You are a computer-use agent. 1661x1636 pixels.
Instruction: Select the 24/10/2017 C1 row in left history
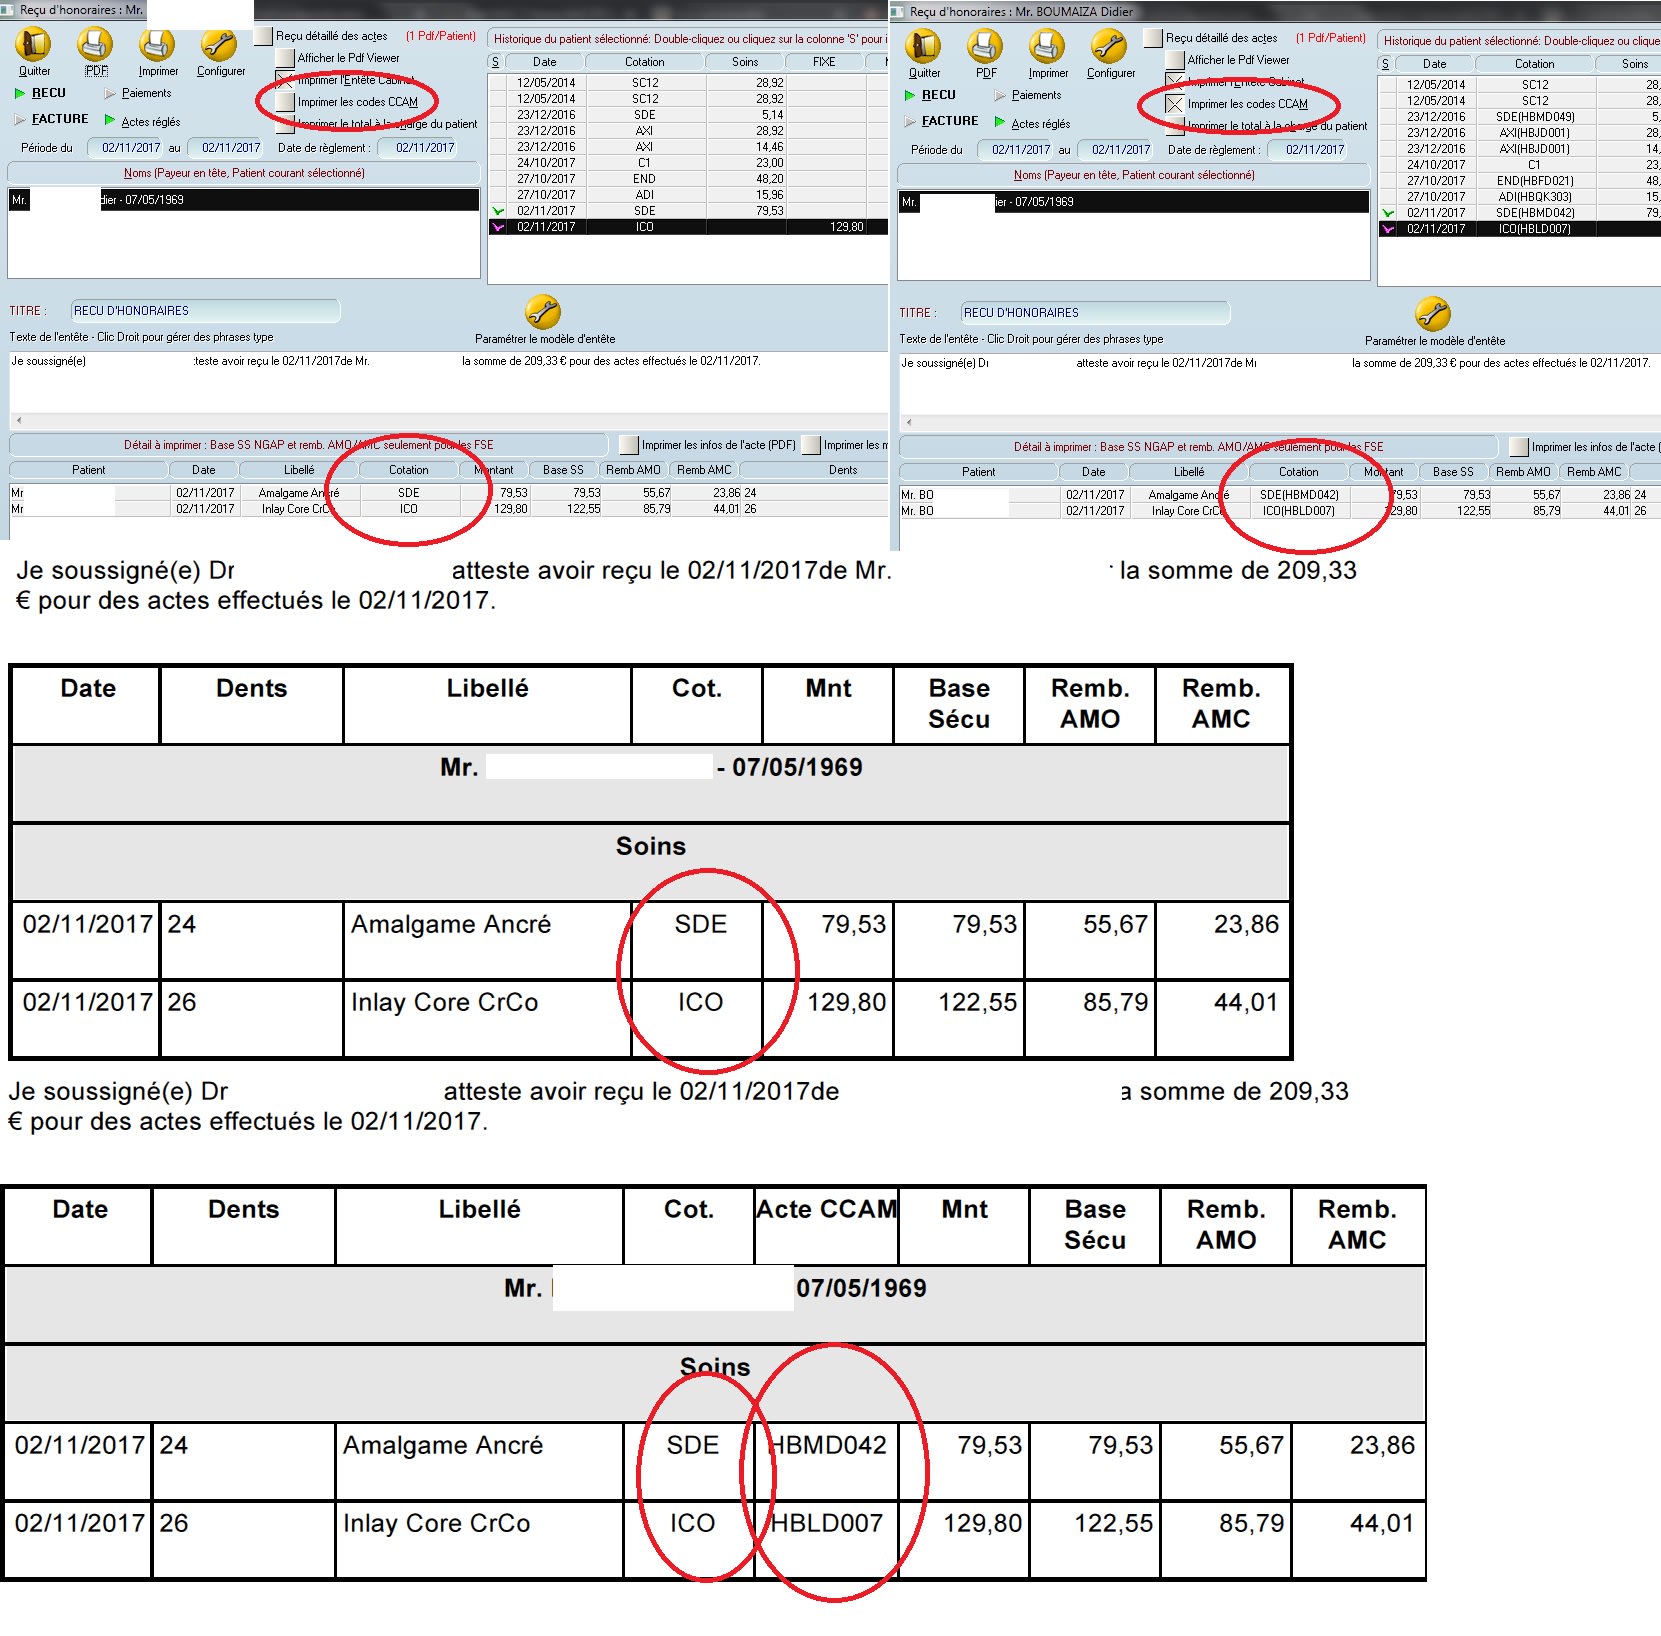644,163
